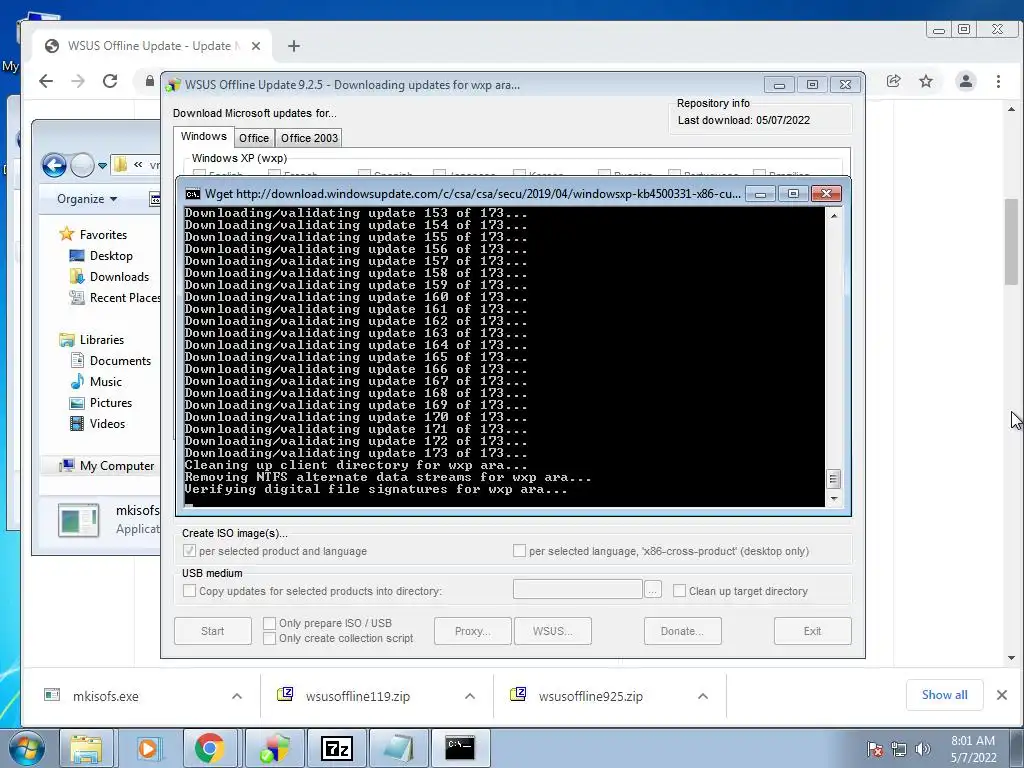Close the WSUS Offline Update browser tab

point(256,46)
